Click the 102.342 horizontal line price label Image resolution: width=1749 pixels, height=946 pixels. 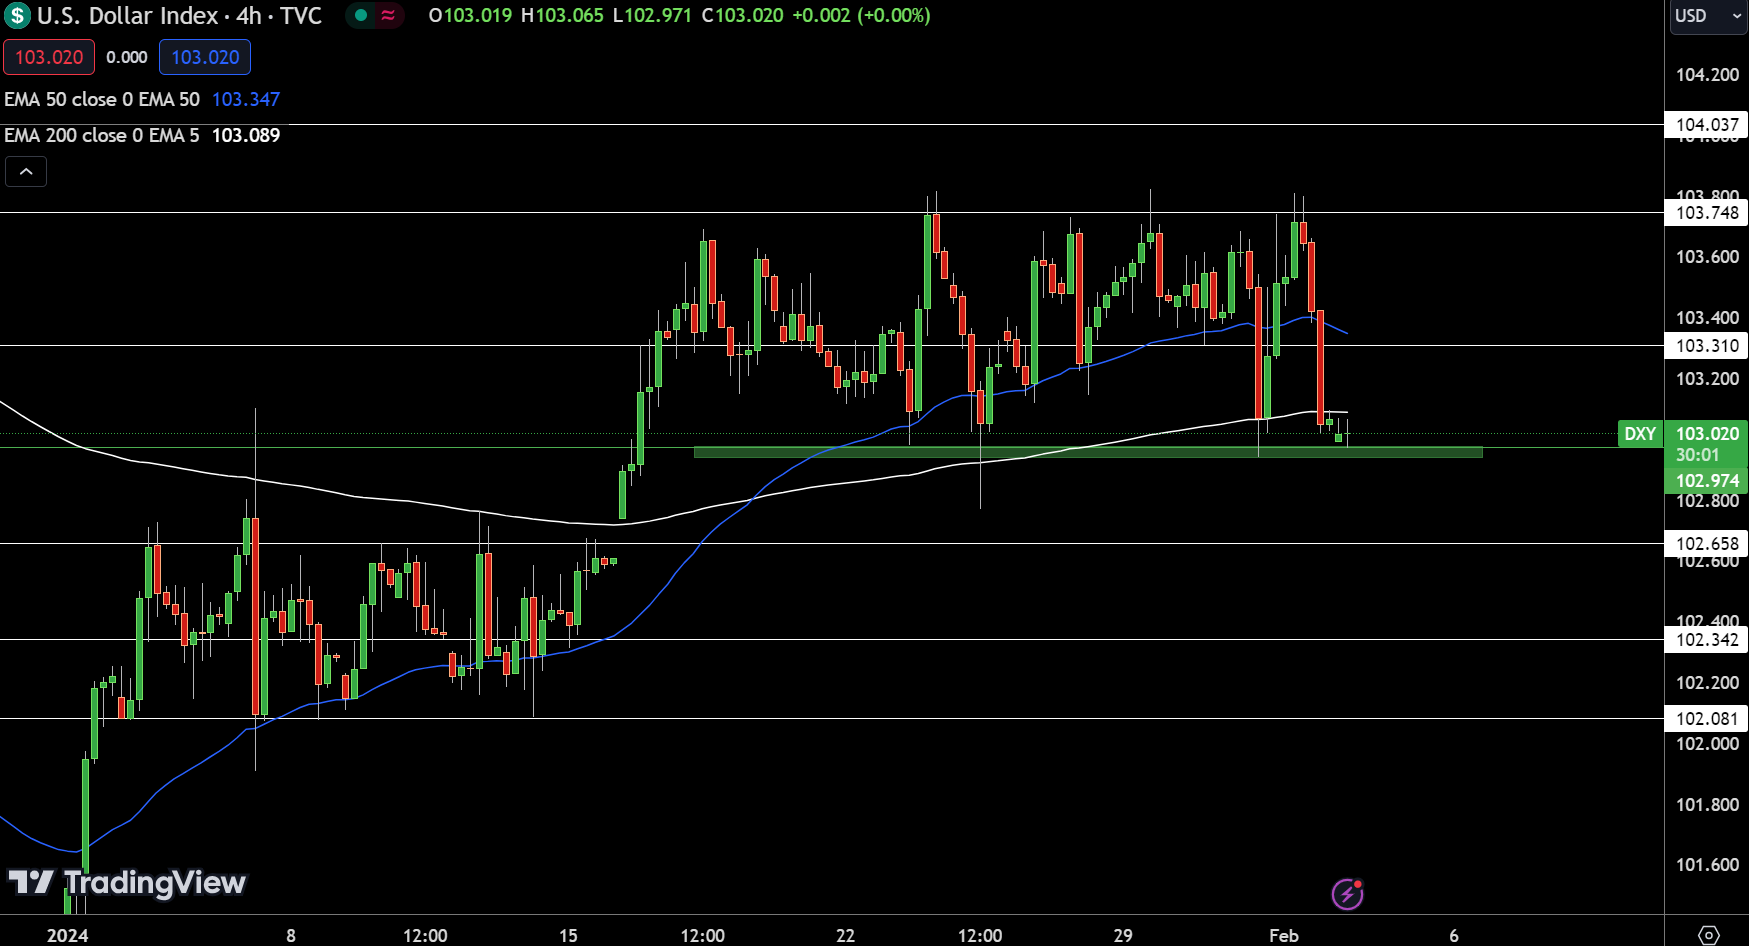click(x=1707, y=639)
